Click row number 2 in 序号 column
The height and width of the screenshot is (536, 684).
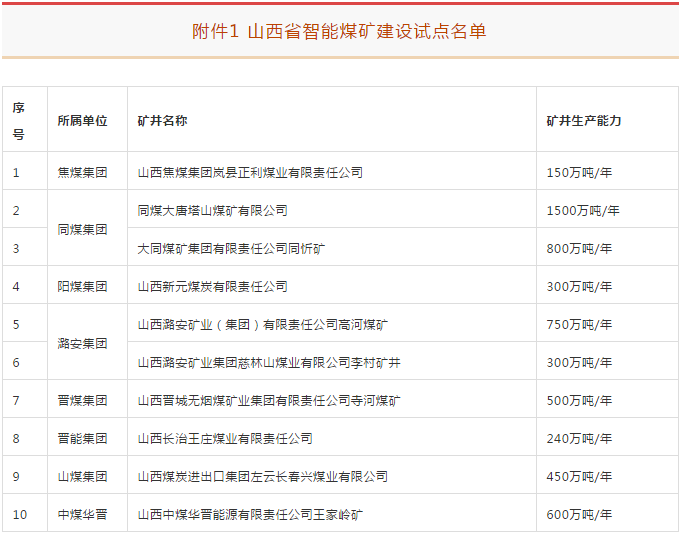16,211
